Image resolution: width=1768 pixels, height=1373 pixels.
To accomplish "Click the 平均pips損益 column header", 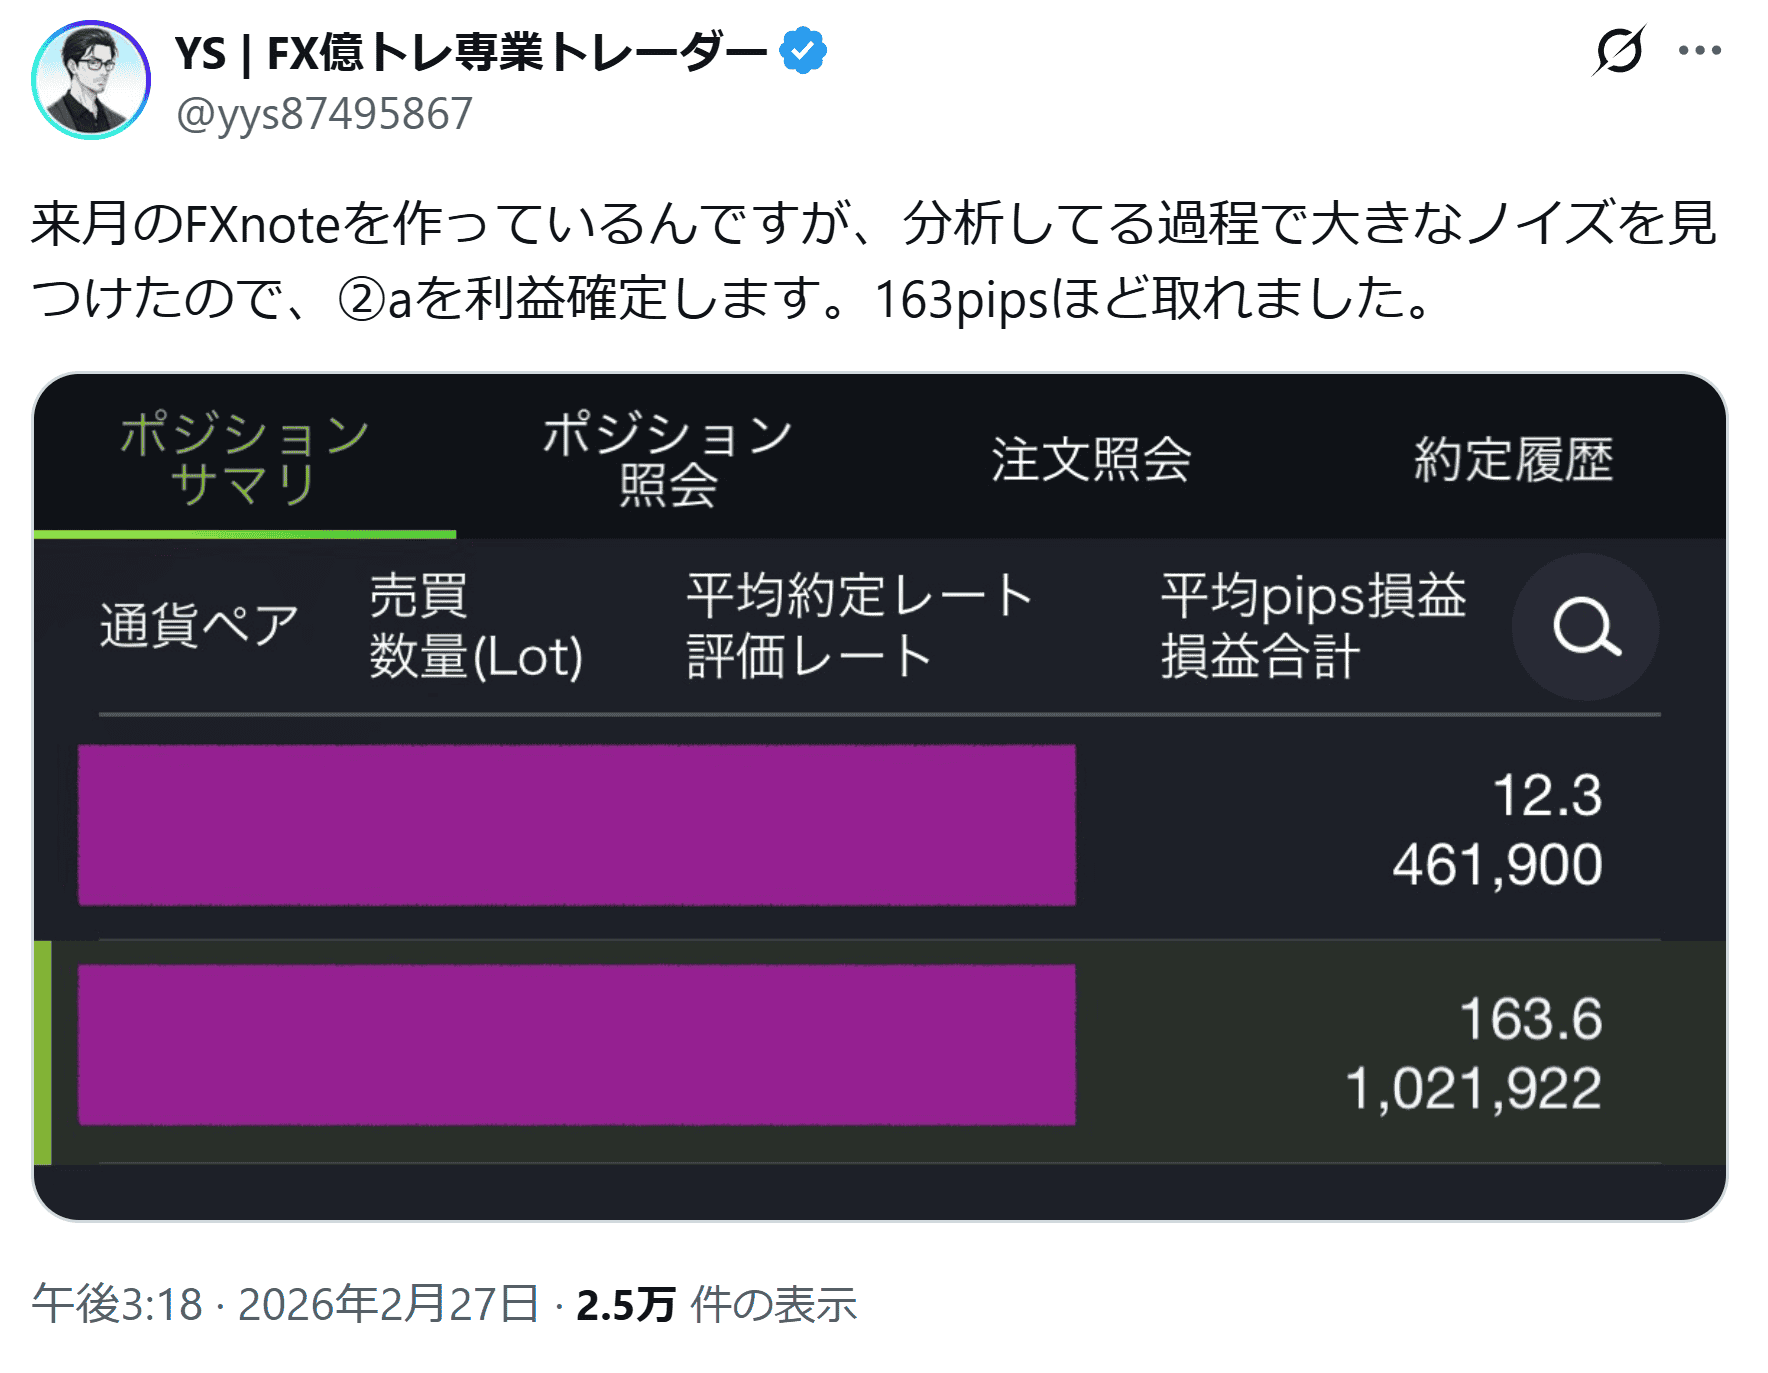I will 1312,597.
